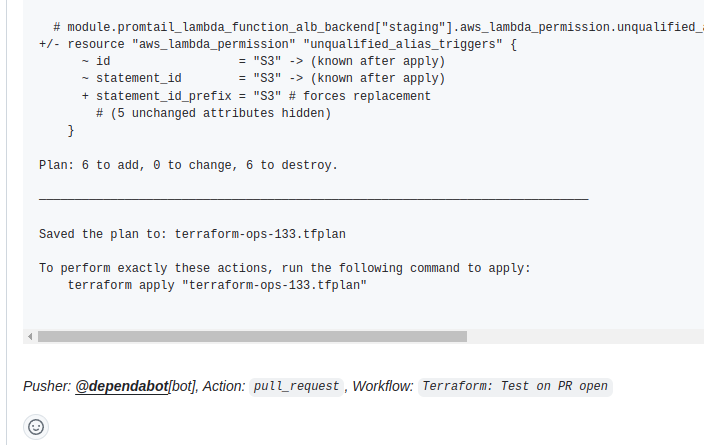The height and width of the screenshot is (445, 704).
Task: Click the horizontal scrollbar thumb in code block
Action: click(252, 336)
